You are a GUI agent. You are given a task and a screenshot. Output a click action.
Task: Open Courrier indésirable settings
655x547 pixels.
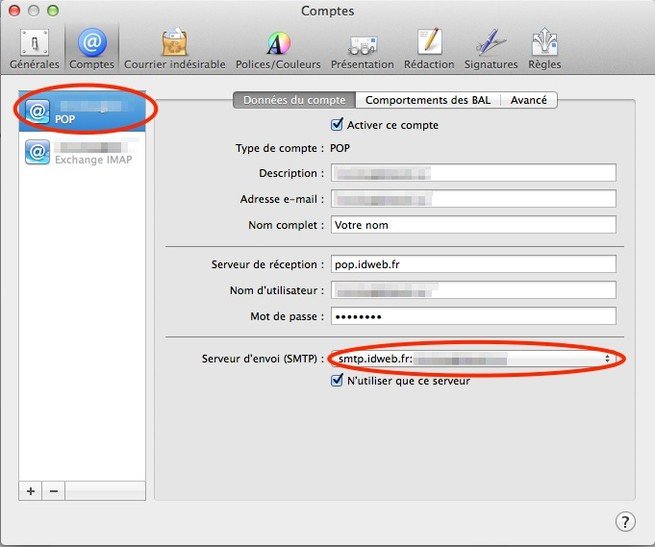pyautogui.click(x=175, y=48)
